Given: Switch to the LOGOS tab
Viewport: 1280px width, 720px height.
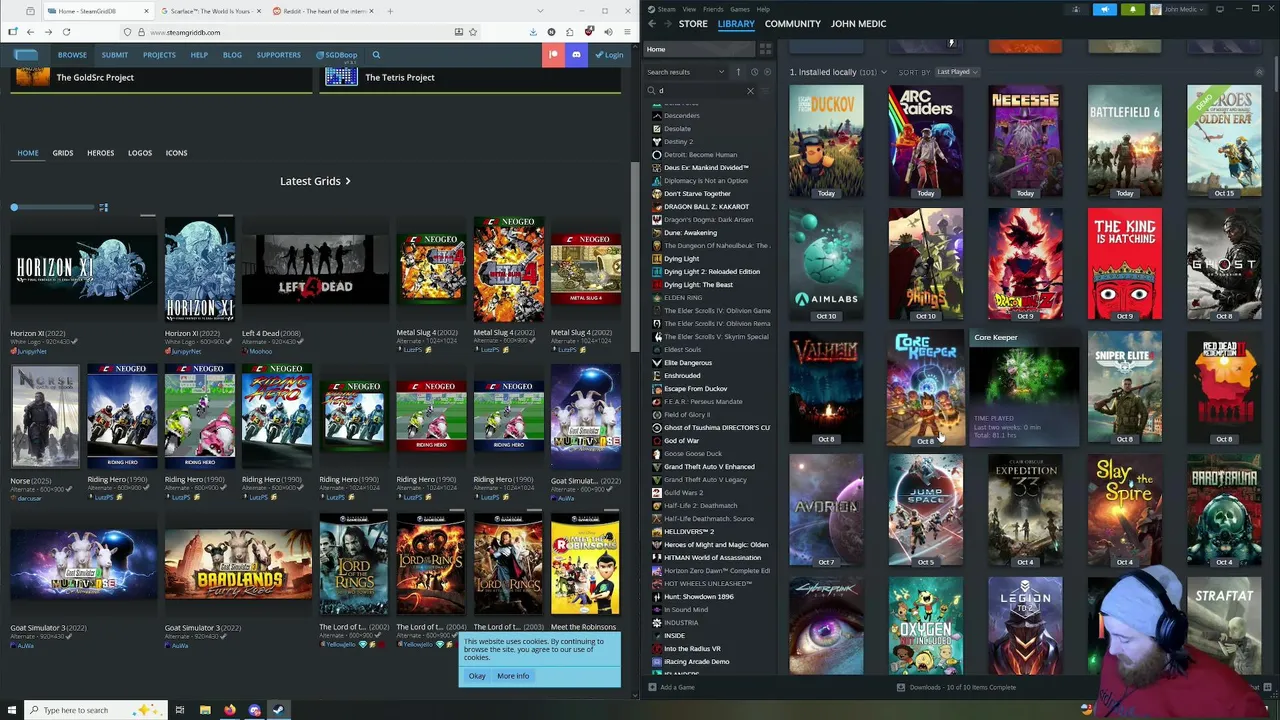Looking at the screenshot, I should 140,153.
